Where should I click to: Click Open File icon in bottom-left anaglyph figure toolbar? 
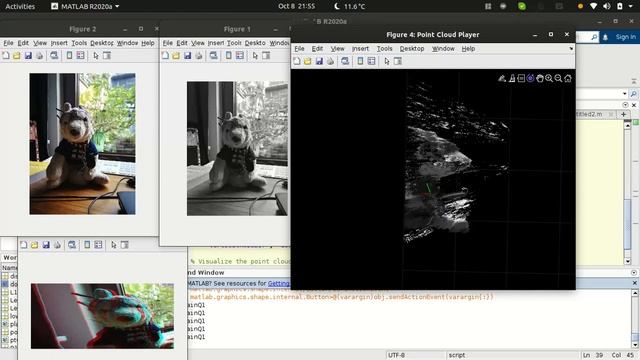pyautogui.click(x=35, y=245)
